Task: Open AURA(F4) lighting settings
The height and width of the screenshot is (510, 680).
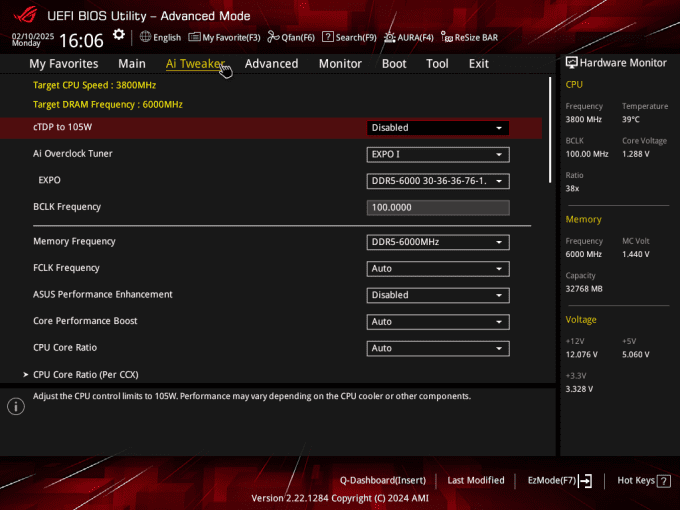Action: tap(409, 37)
